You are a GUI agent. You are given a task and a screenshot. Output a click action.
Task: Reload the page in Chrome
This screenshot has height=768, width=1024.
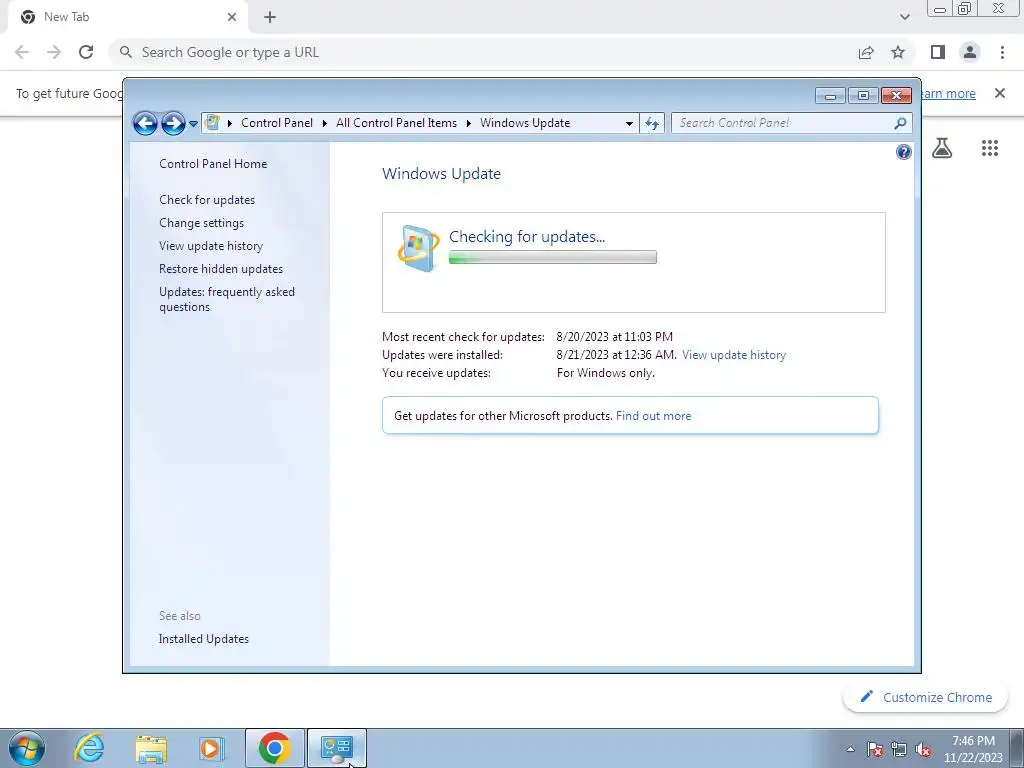(86, 52)
